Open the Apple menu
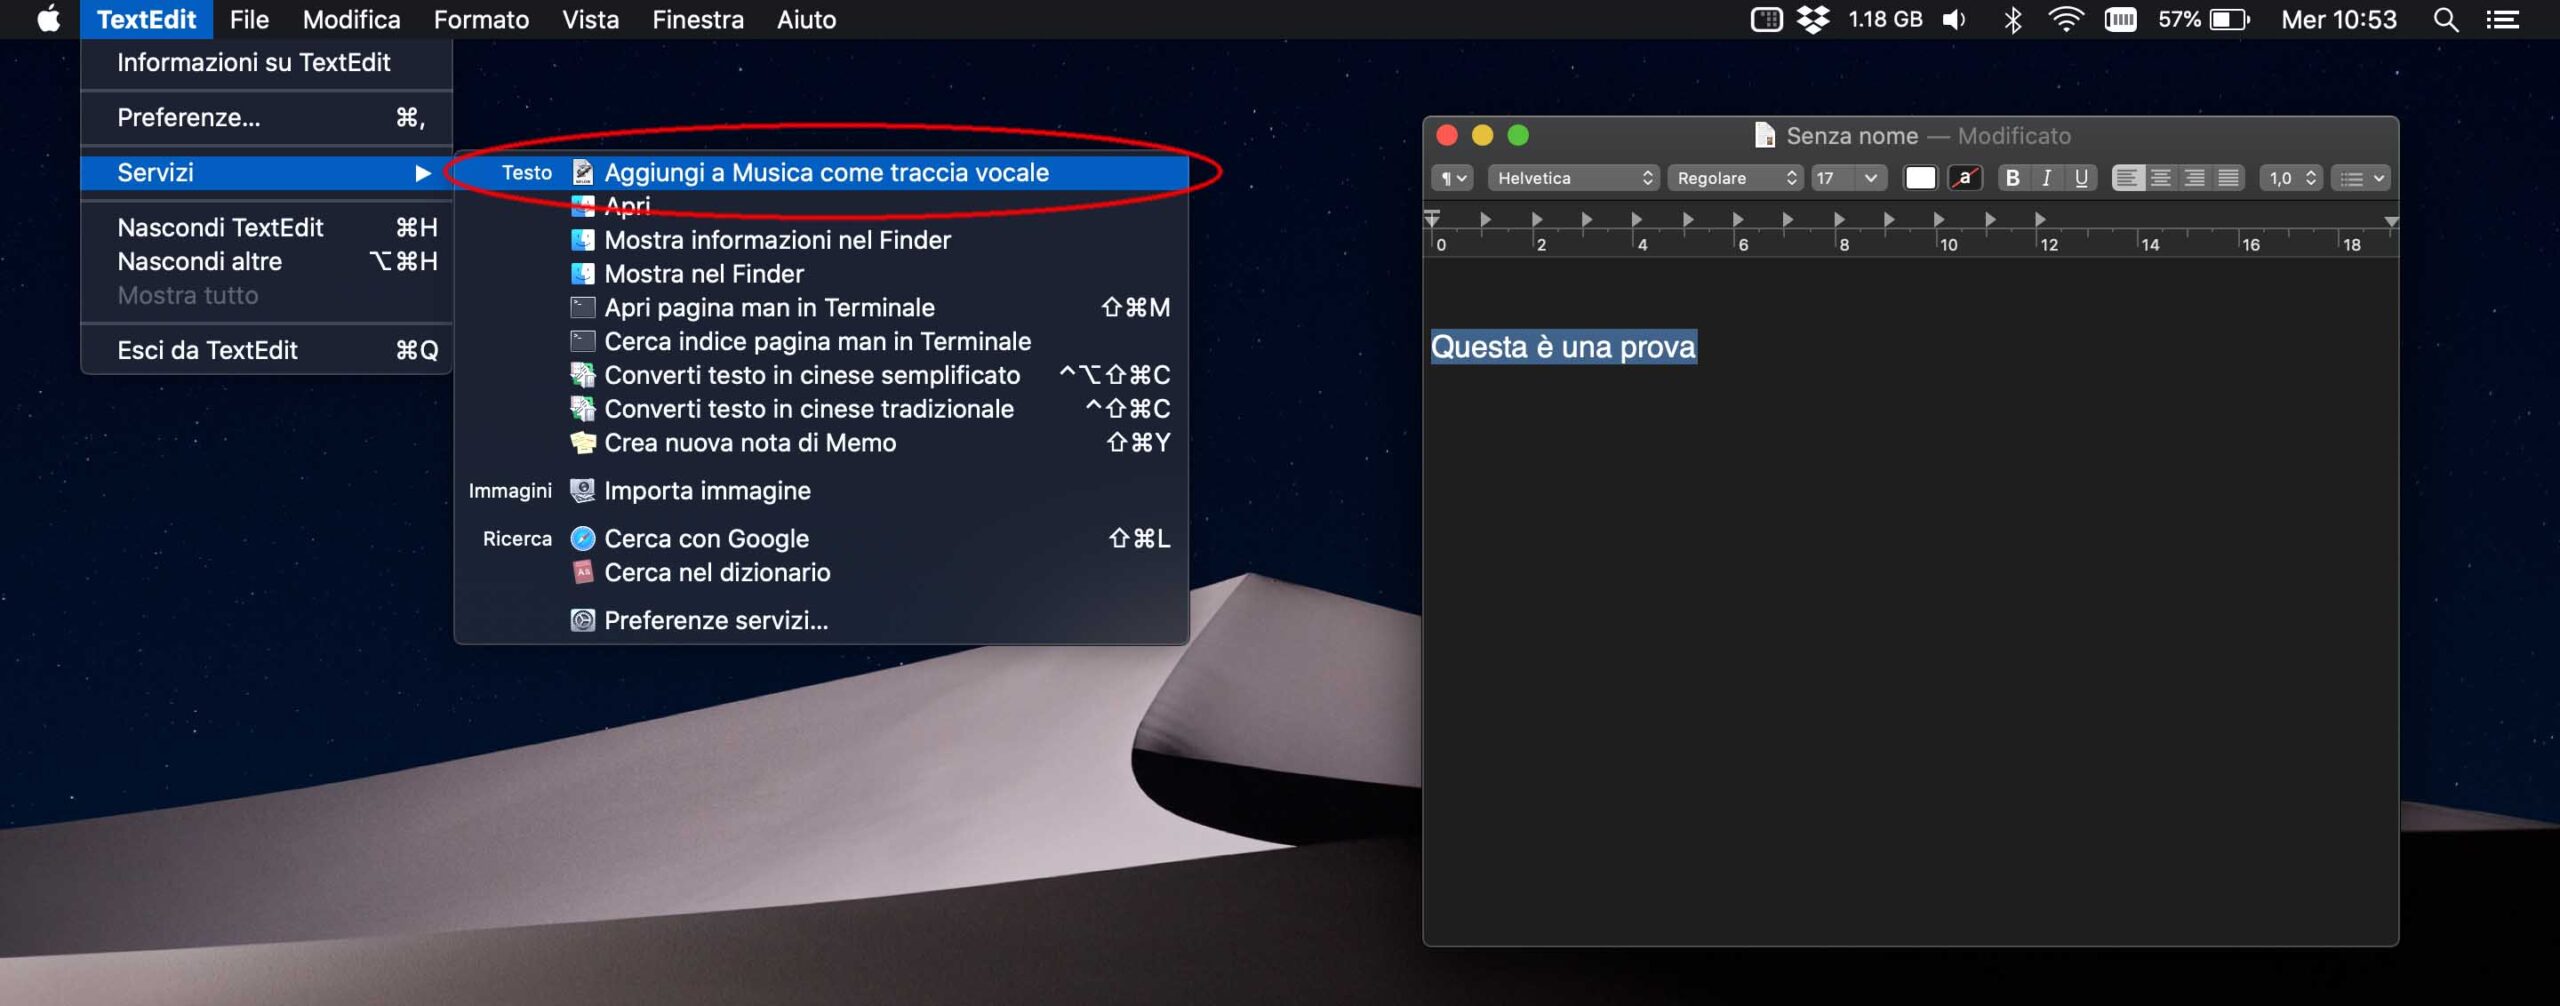2560x1006 pixels. (48, 19)
